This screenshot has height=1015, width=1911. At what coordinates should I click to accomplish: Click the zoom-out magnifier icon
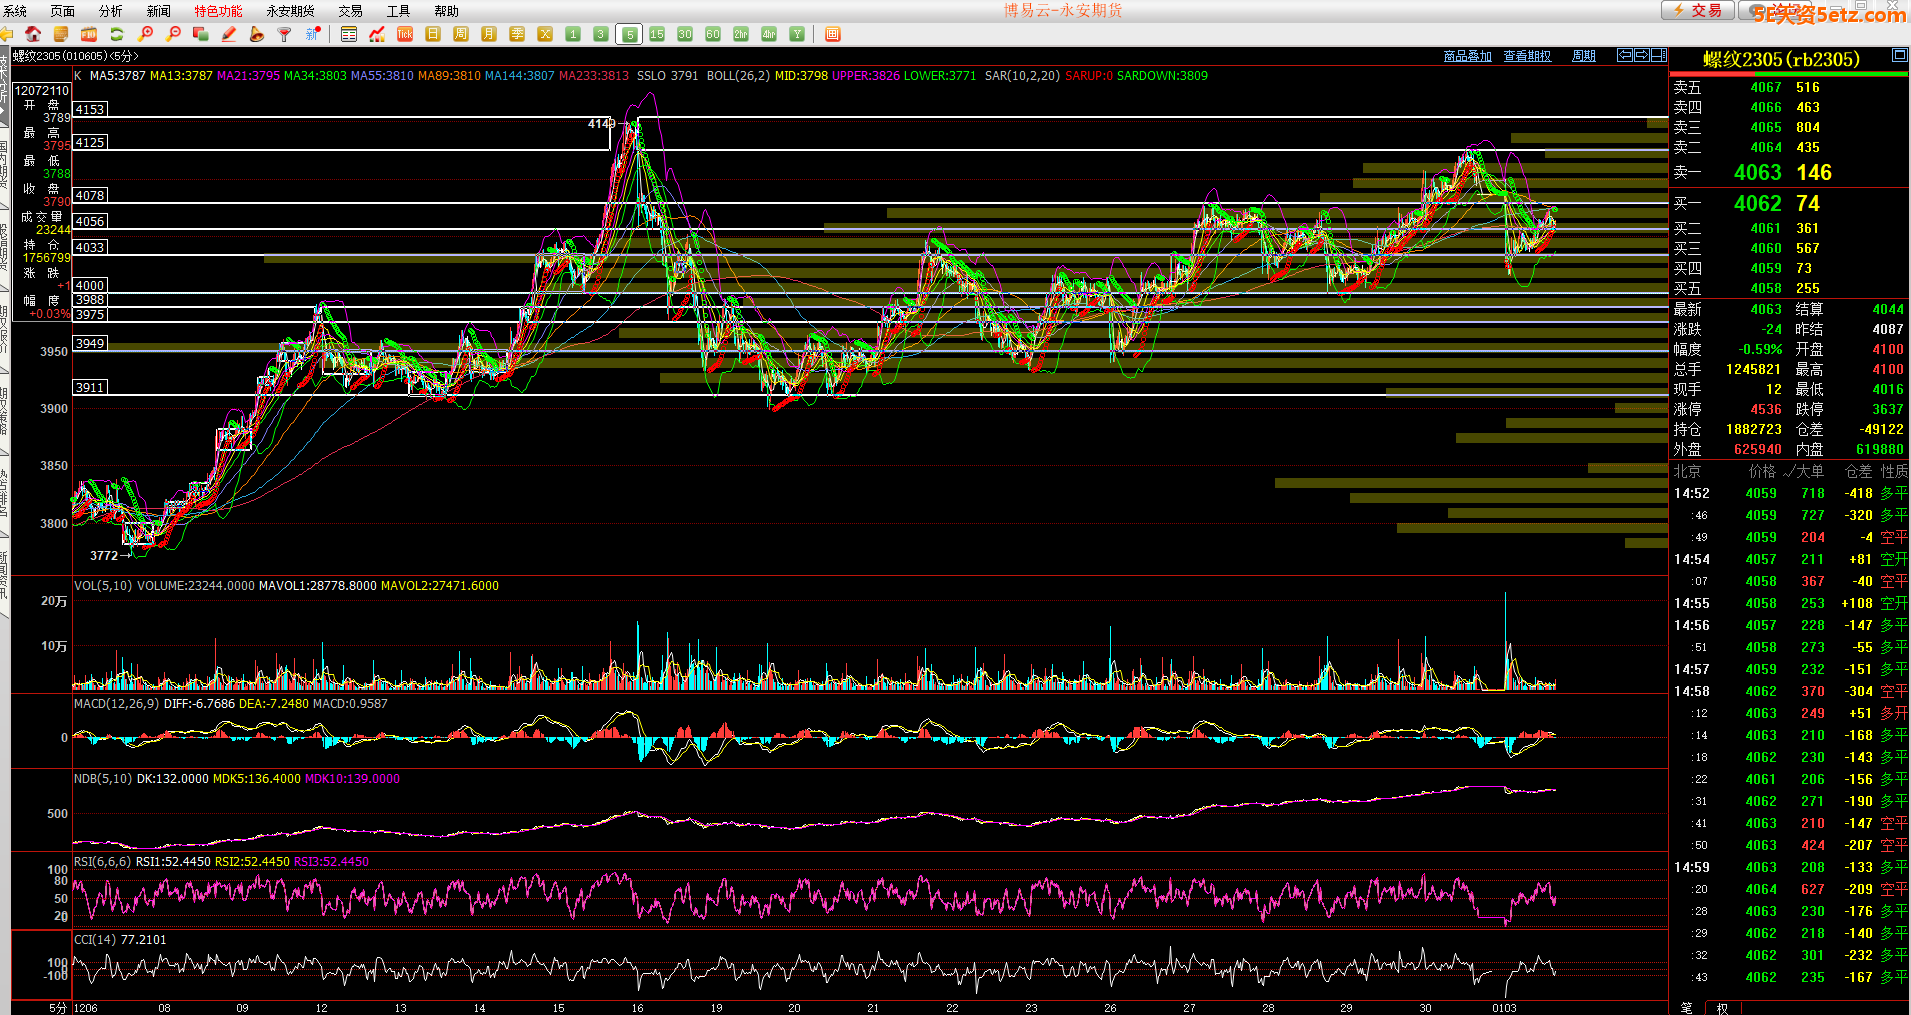pyautogui.click(x=173, y=34)
